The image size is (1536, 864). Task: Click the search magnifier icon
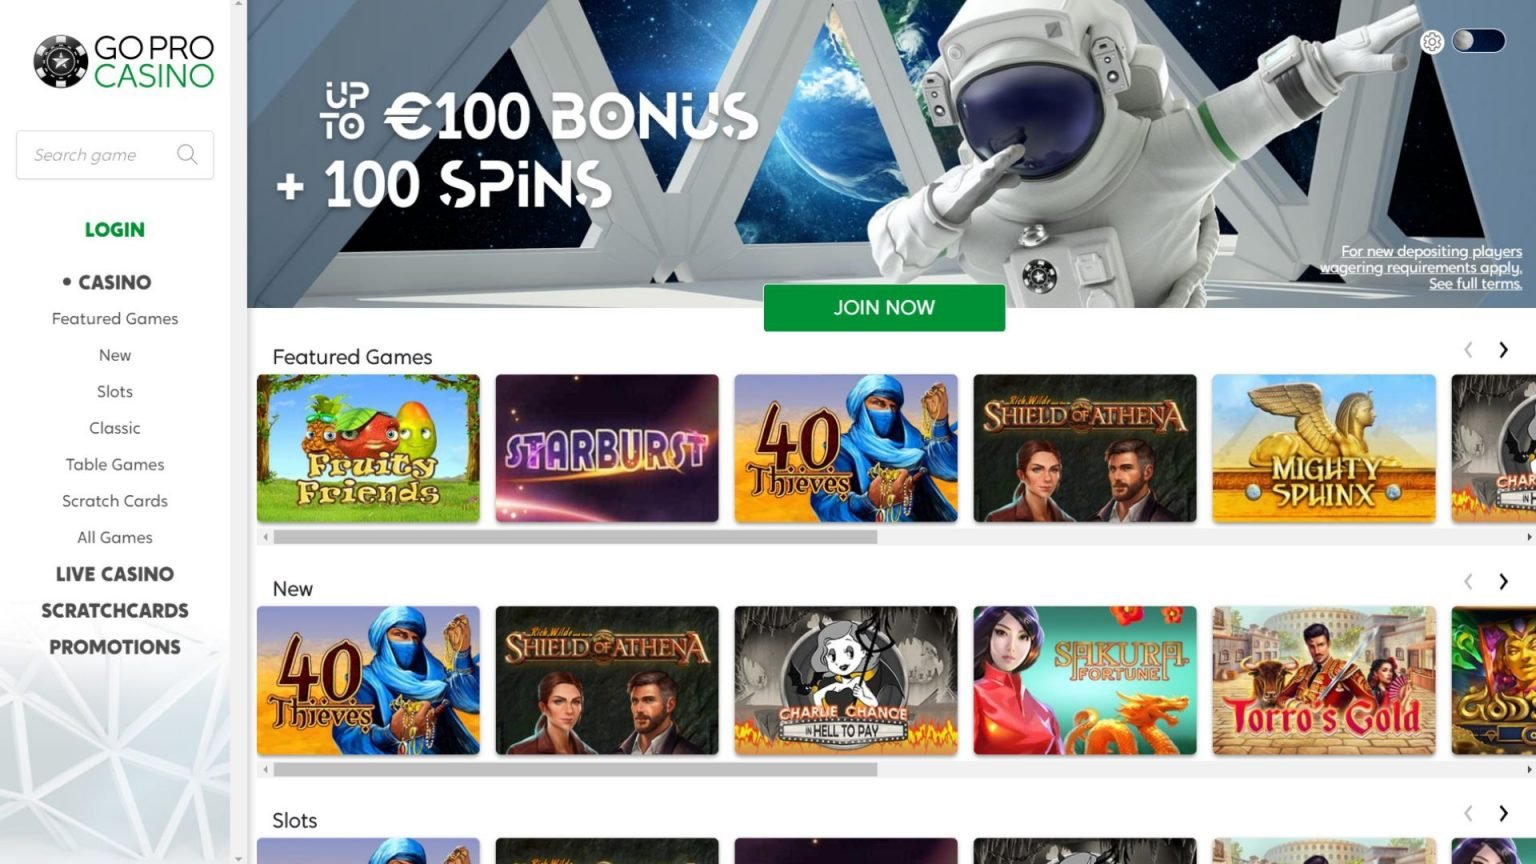[187, 154]
